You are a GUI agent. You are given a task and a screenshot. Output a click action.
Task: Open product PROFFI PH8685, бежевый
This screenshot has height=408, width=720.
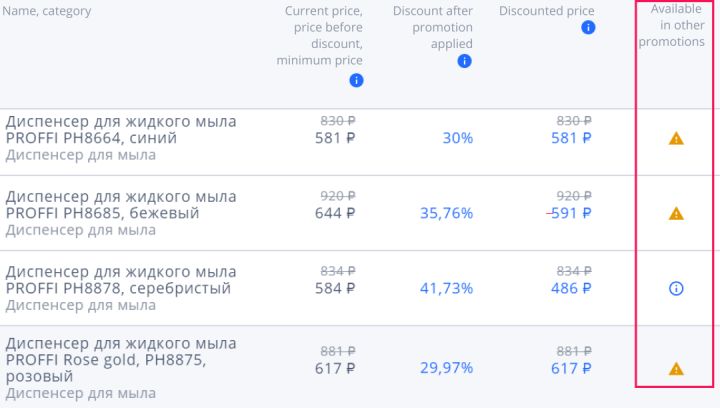coord(120,205)
